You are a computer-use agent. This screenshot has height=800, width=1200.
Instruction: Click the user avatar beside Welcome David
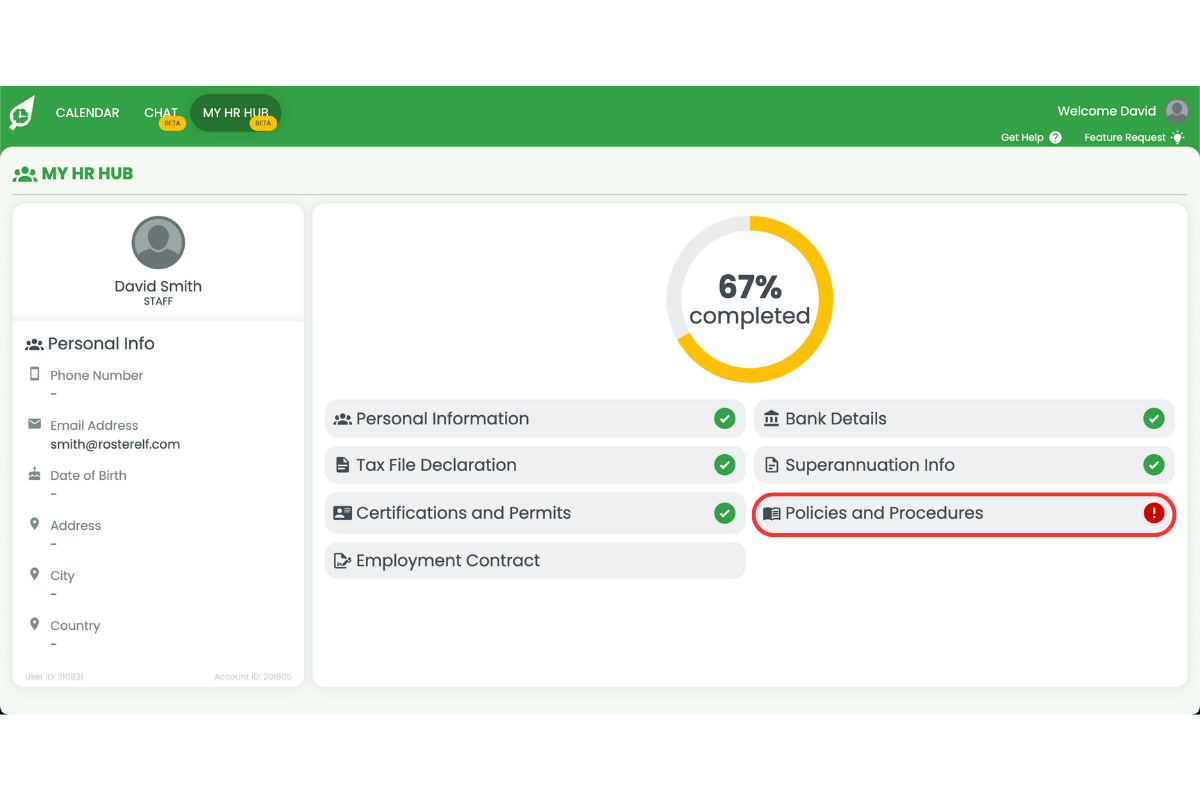click(1177, 111)
